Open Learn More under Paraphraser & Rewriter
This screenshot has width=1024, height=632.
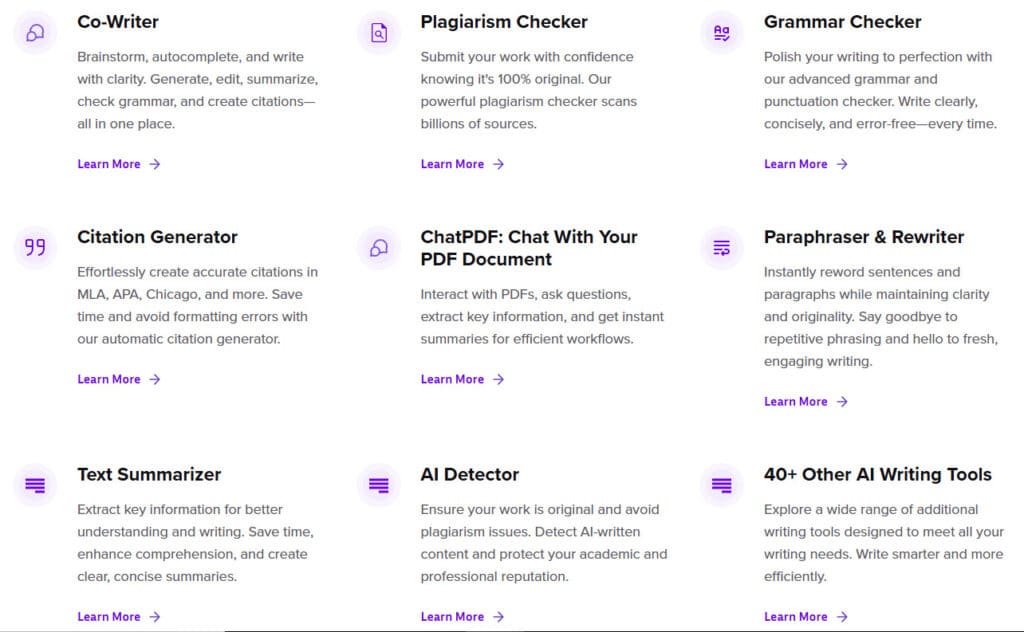[x=797, y=401]
